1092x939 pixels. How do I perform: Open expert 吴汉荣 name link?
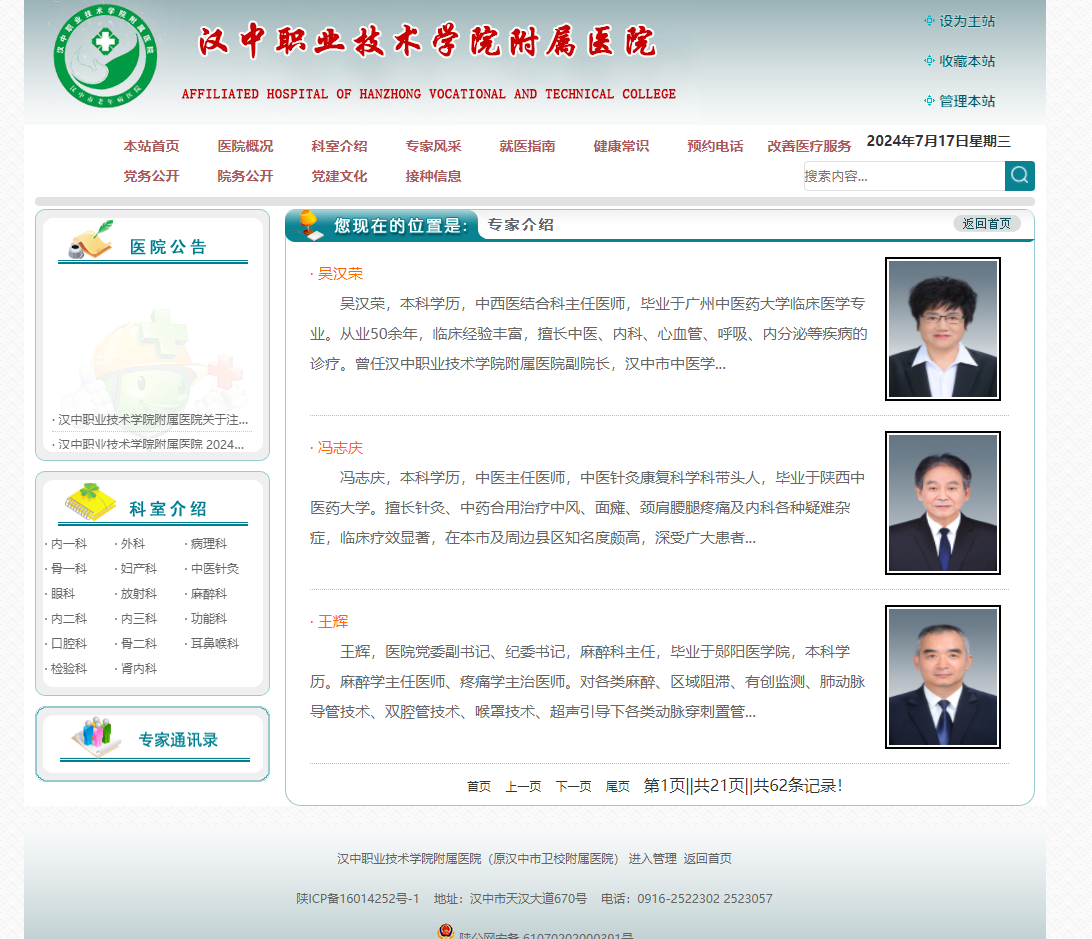(x=341, y=274)
